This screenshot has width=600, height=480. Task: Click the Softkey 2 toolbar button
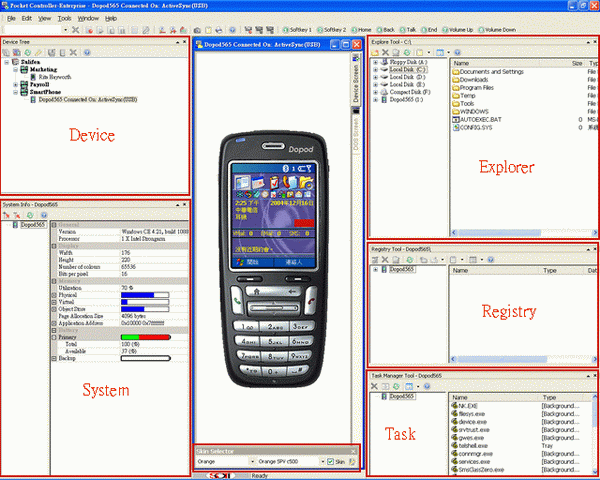[331, 29]
